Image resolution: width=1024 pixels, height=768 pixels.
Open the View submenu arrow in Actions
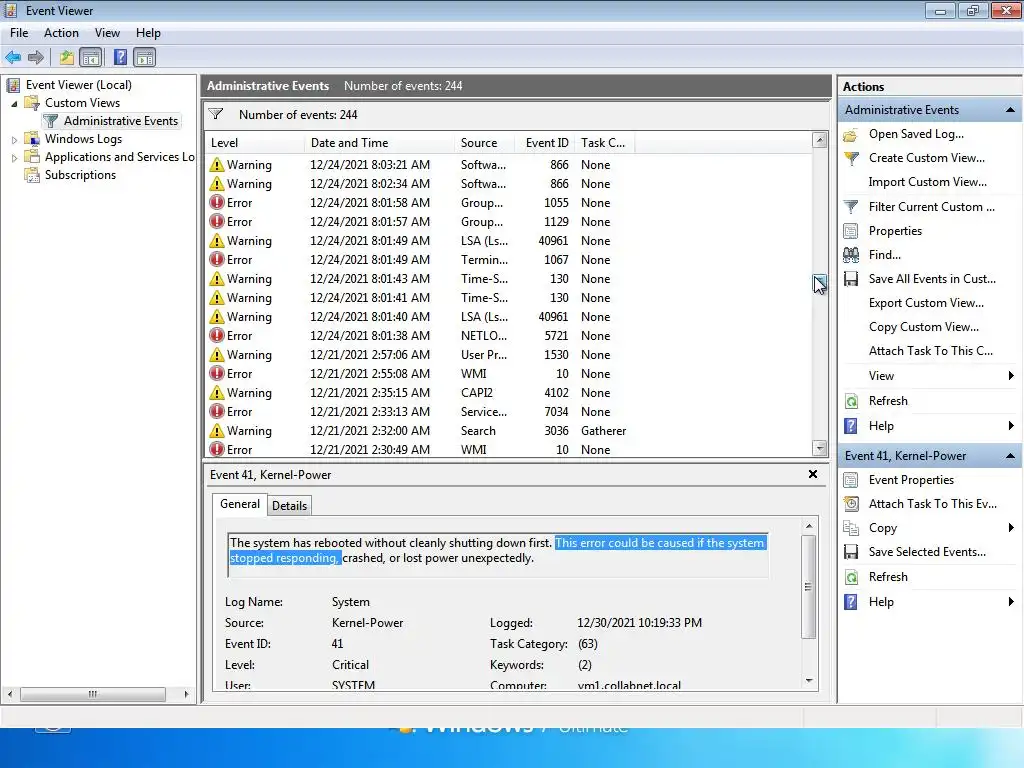1011,376
